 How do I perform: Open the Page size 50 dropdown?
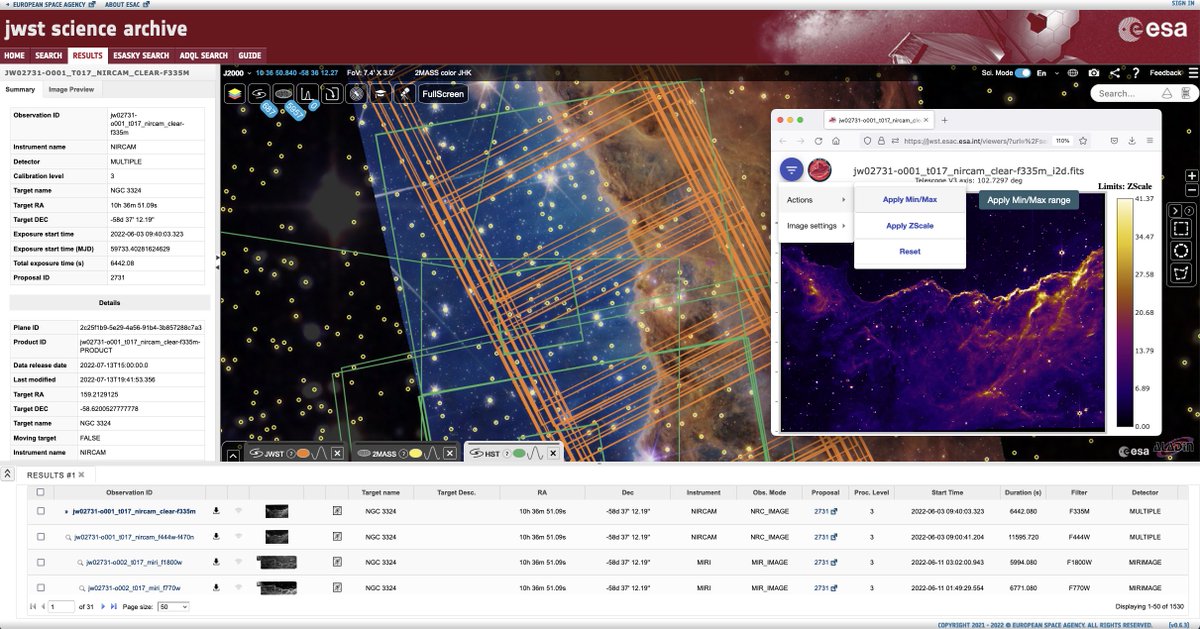(x=173, y=606)
